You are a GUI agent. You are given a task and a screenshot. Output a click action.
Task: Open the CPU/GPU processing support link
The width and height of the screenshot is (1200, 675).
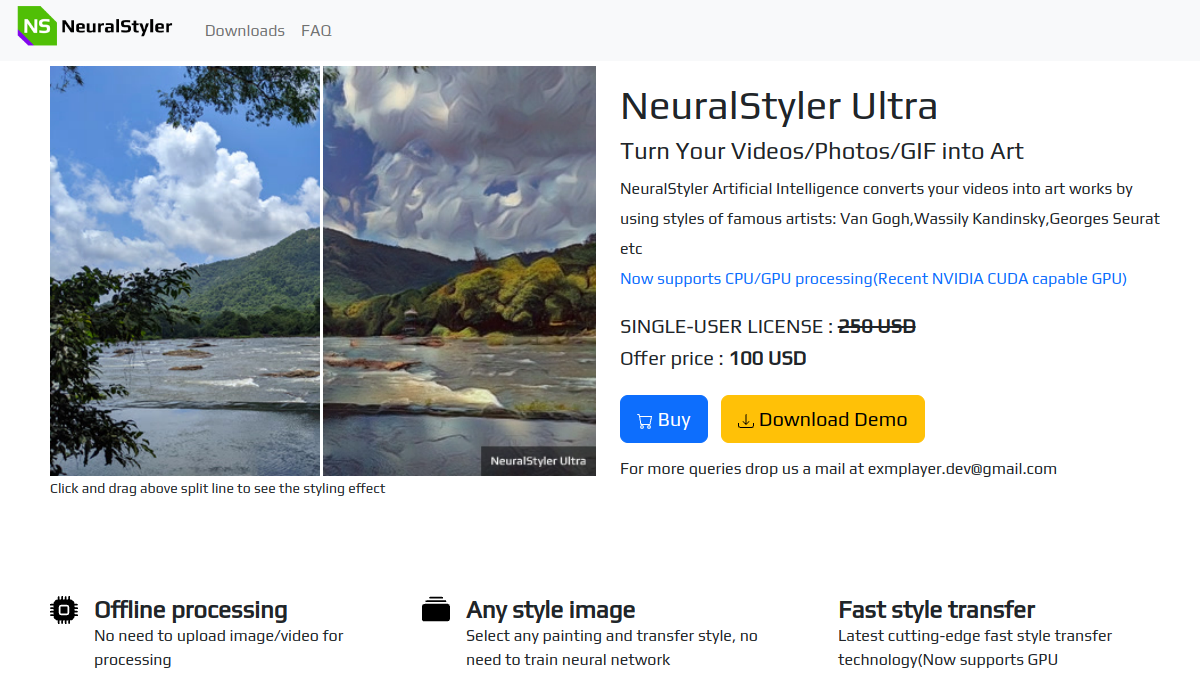[873, 279]
